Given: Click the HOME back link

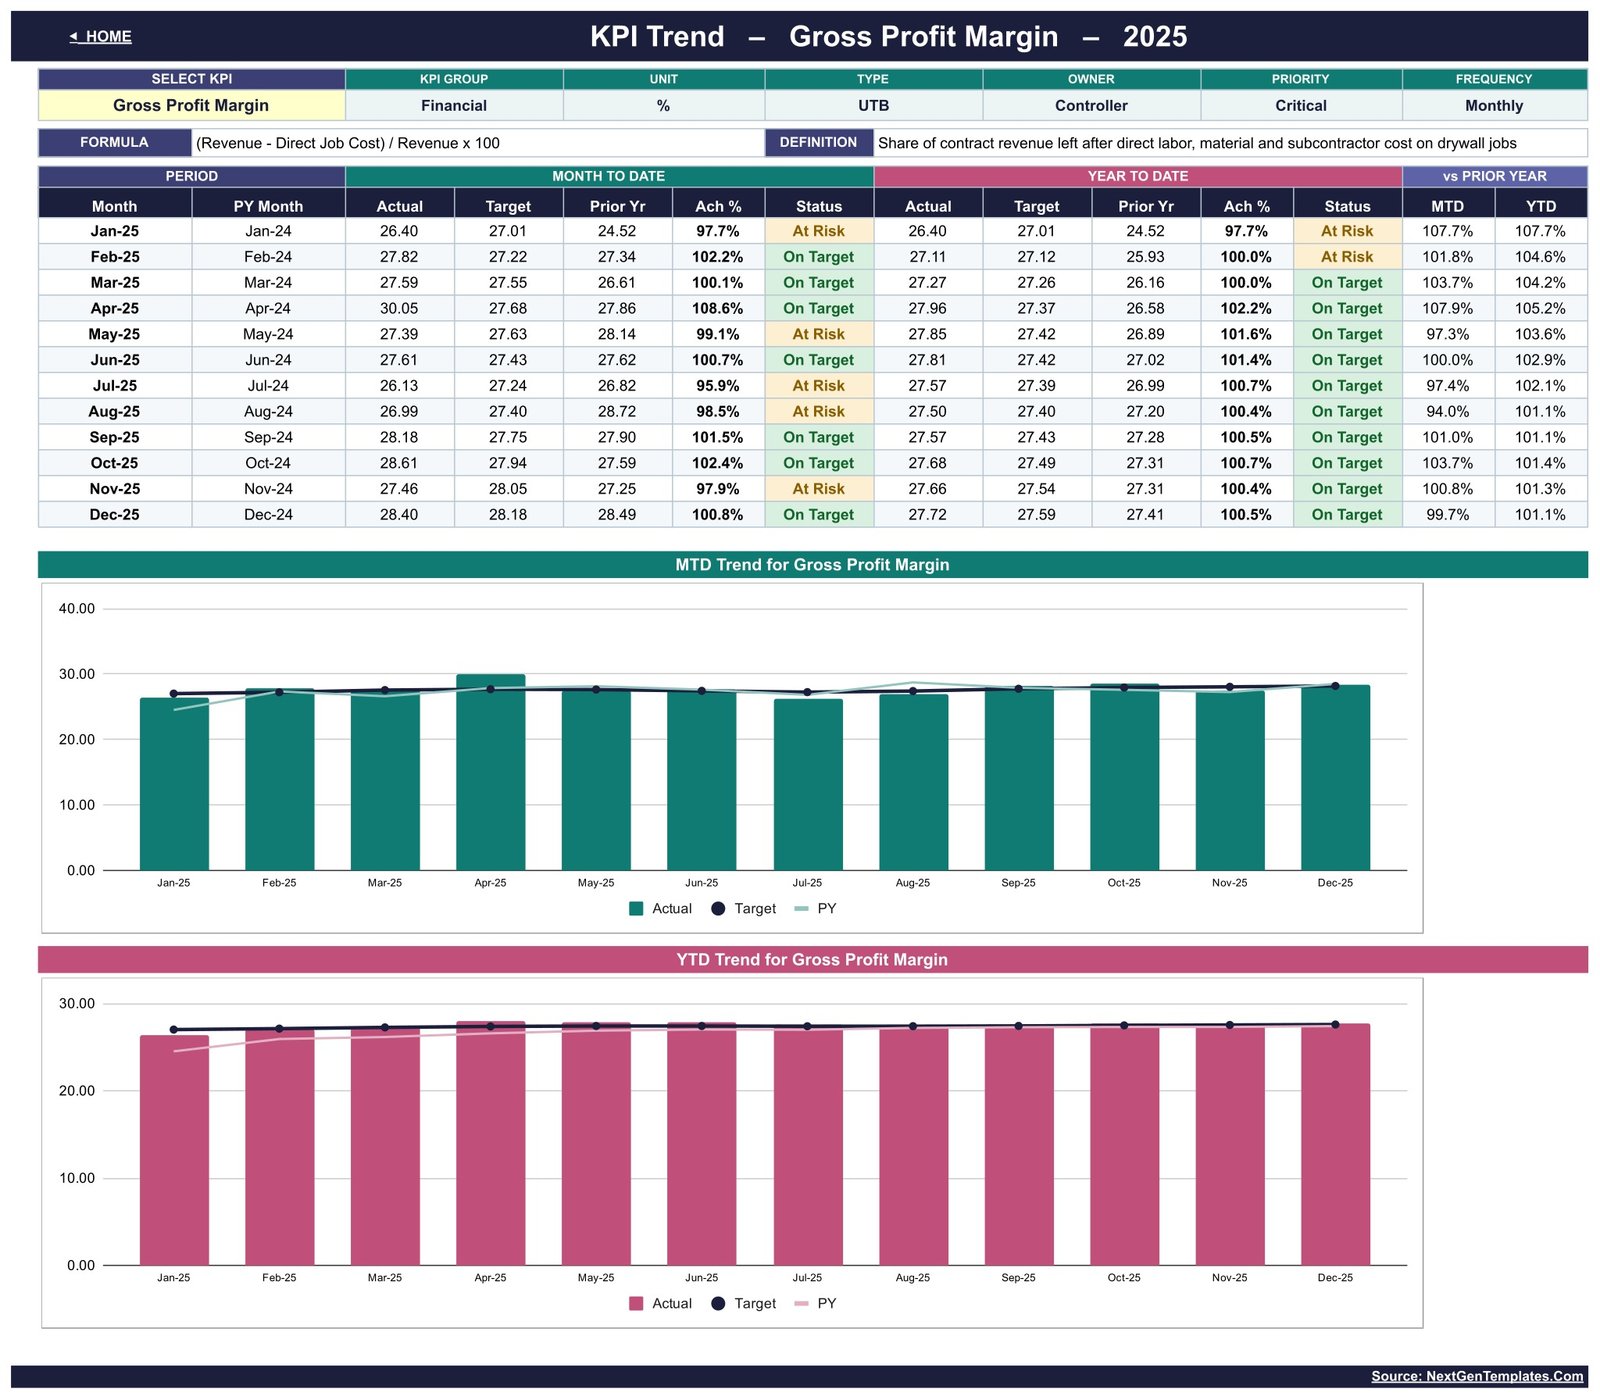Looking at the screenshot, I should click(x=100, y=36).
